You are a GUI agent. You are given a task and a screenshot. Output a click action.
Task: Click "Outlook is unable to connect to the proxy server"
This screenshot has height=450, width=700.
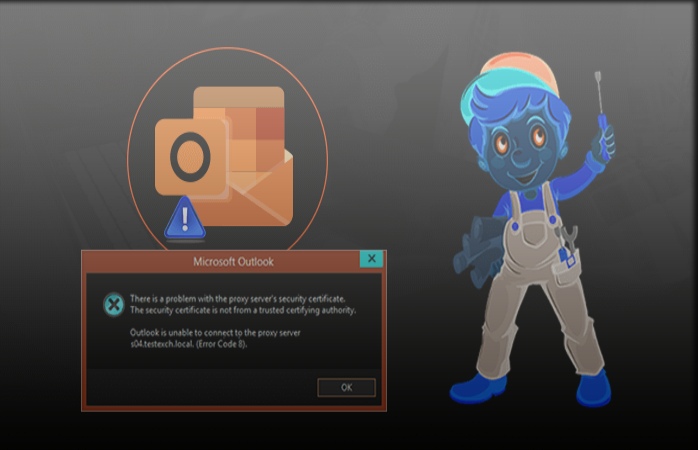(215, 333)
